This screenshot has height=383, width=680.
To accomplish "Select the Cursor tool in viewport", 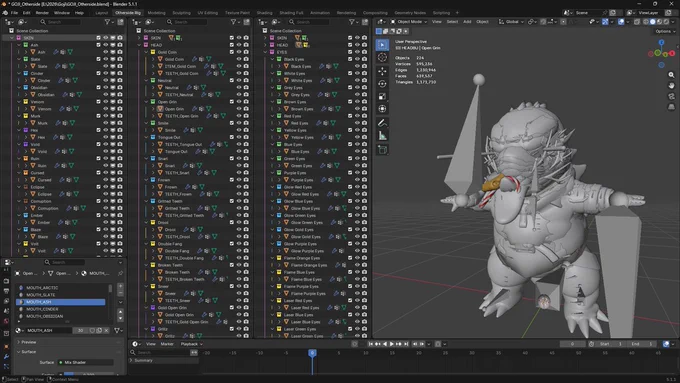I will [x=382, y=57].
